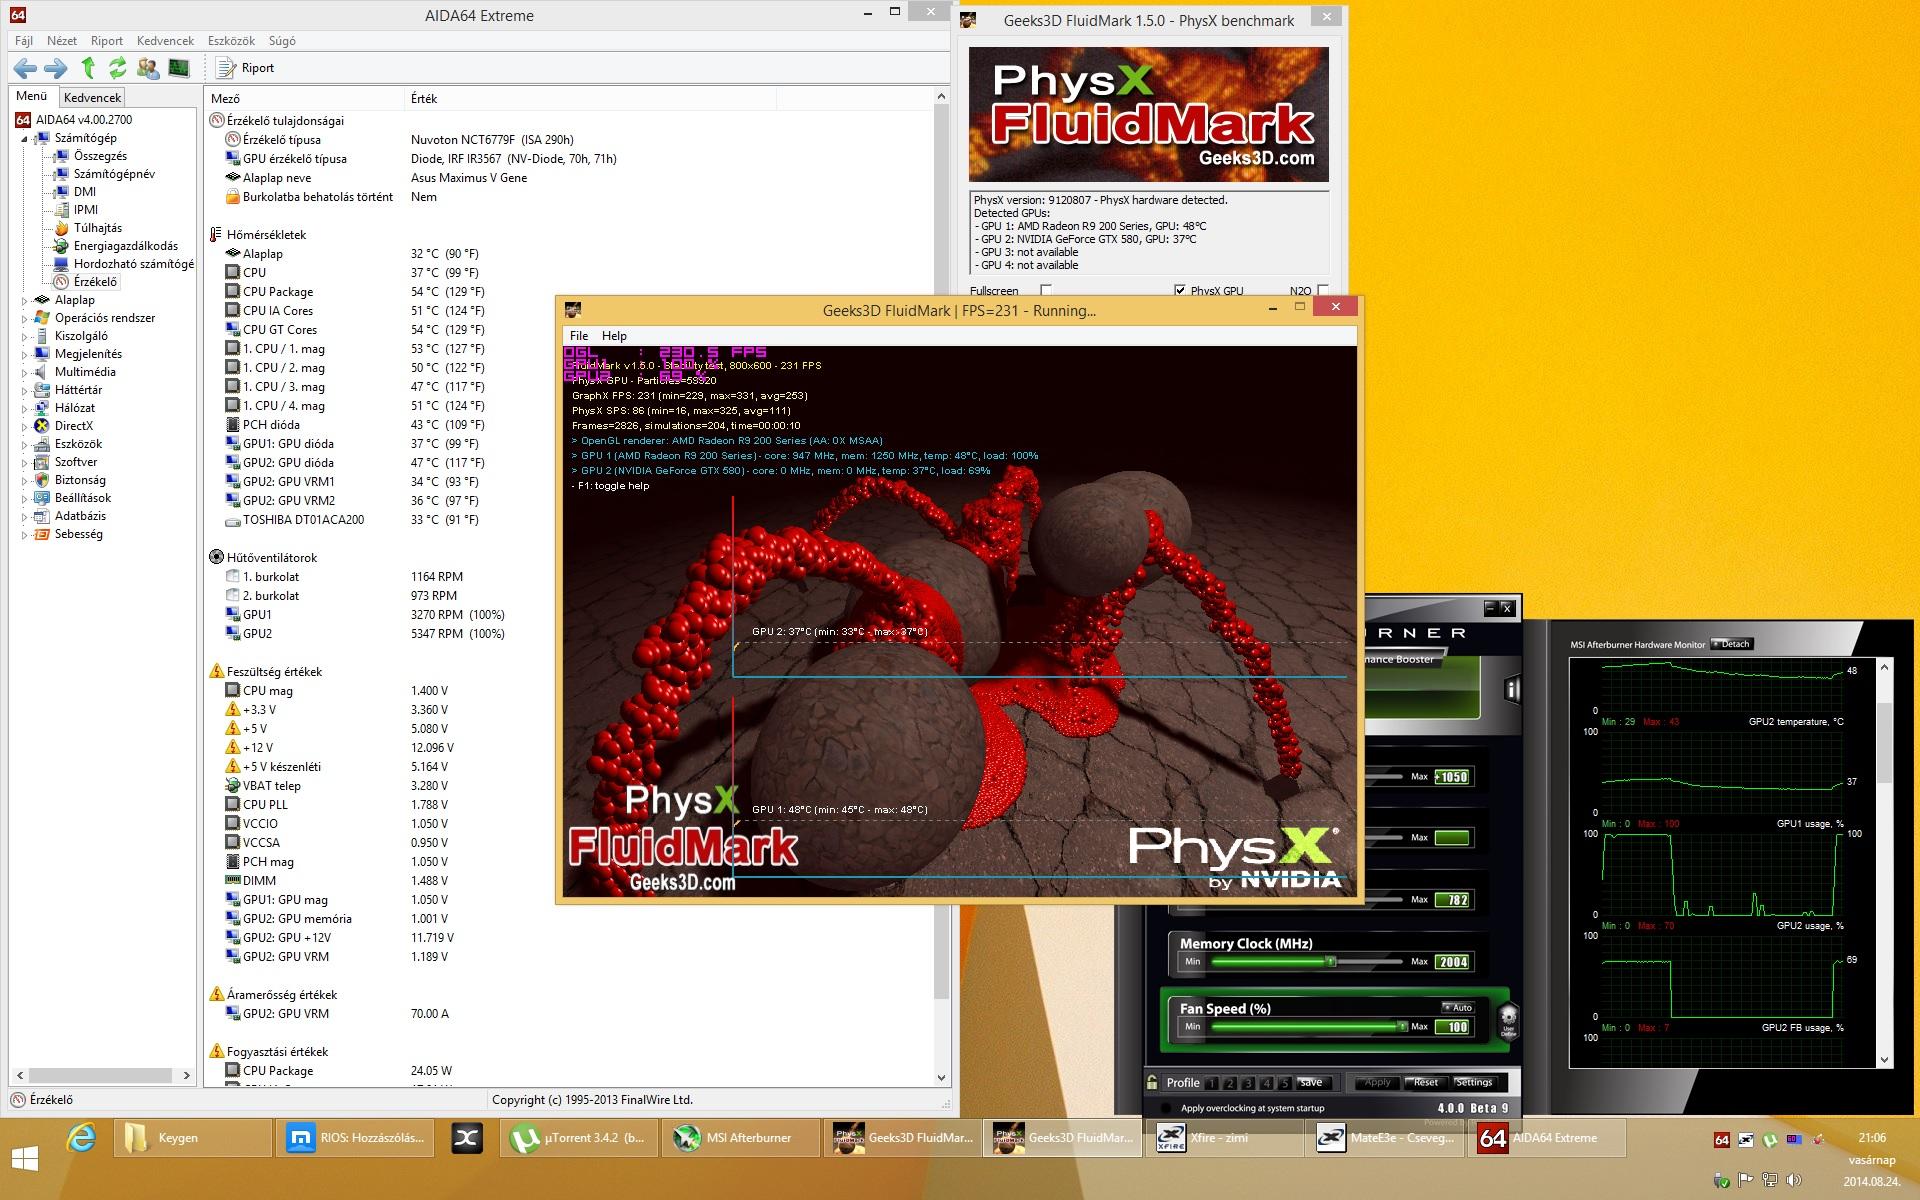The width and height of the screenshot is (1920, 1200).
Task: Toggle the Afterburner profile lock icon
Action: point(1153,1082)
